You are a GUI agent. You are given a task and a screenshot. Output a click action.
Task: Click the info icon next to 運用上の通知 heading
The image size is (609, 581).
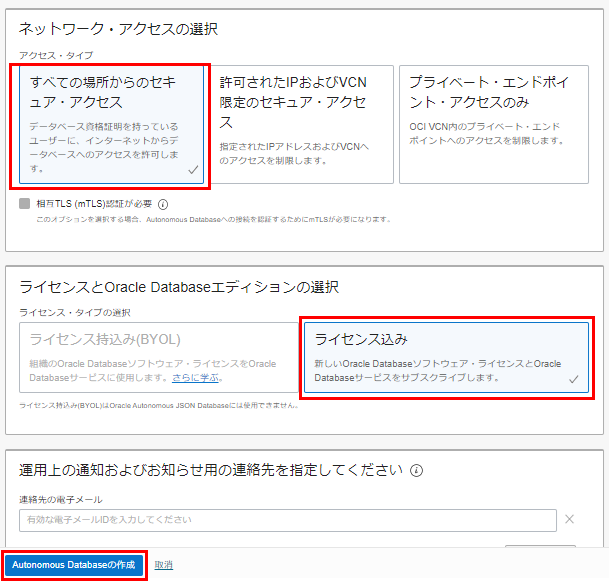pyautogui.click(x=416, y=470)
